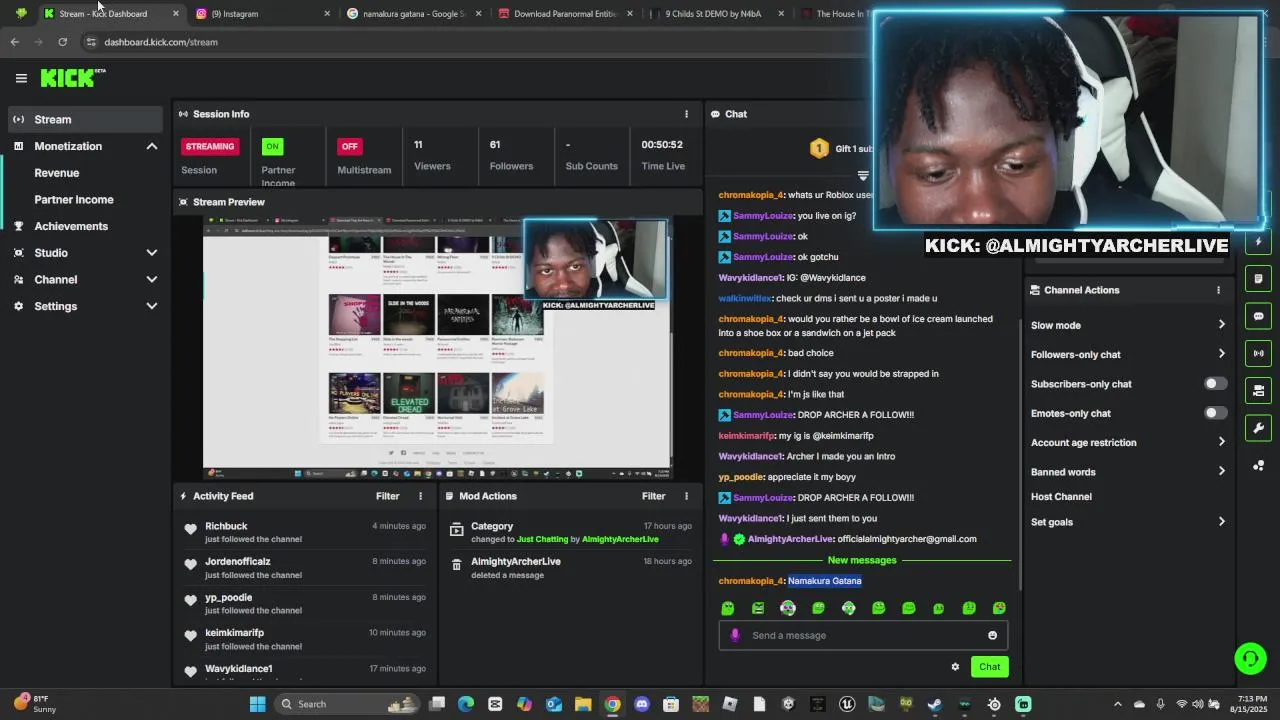The width and height of the screenshot is (1280, 720).
Task: Filter the Mod Actions list
Action: (x=654, y=496)
